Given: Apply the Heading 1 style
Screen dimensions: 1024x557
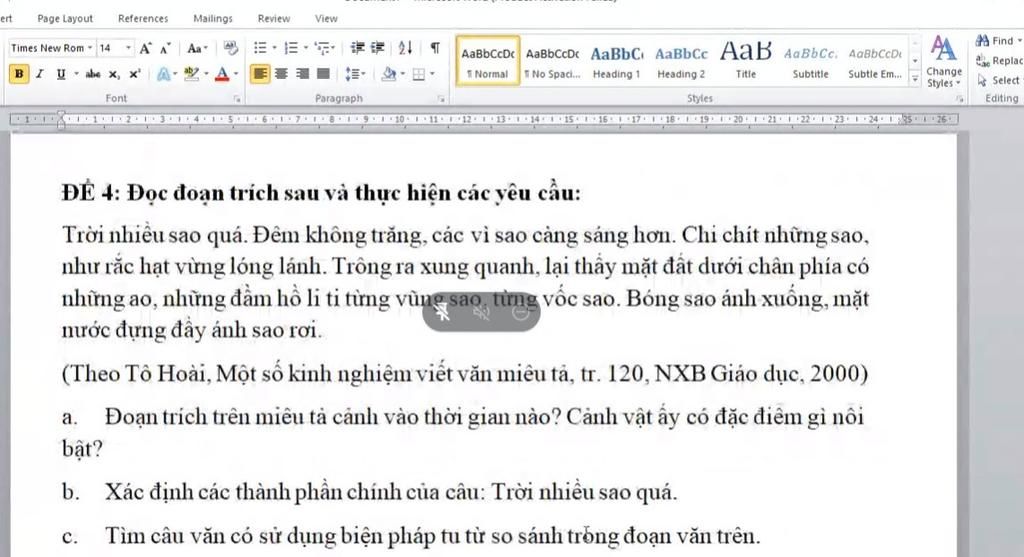Looking at the screenshot, I should coord(616,61).
